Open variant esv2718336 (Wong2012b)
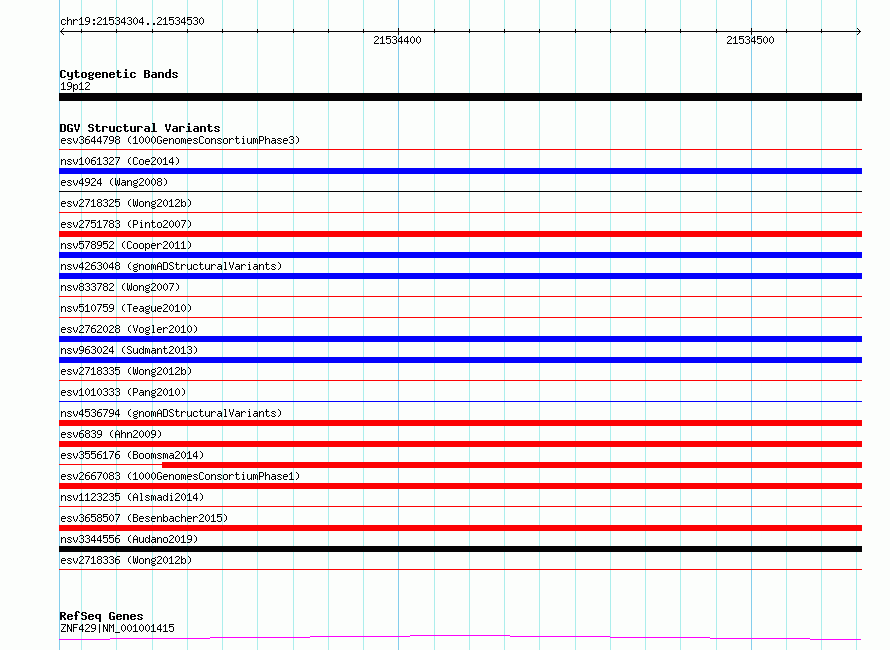The width and height of the screenshot is (890, 650). click(126, 560)
